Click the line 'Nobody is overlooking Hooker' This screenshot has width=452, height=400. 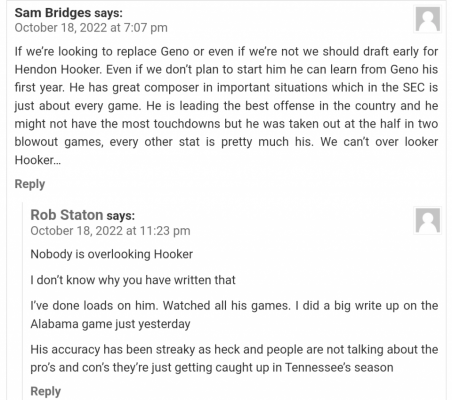click(112, 254)
